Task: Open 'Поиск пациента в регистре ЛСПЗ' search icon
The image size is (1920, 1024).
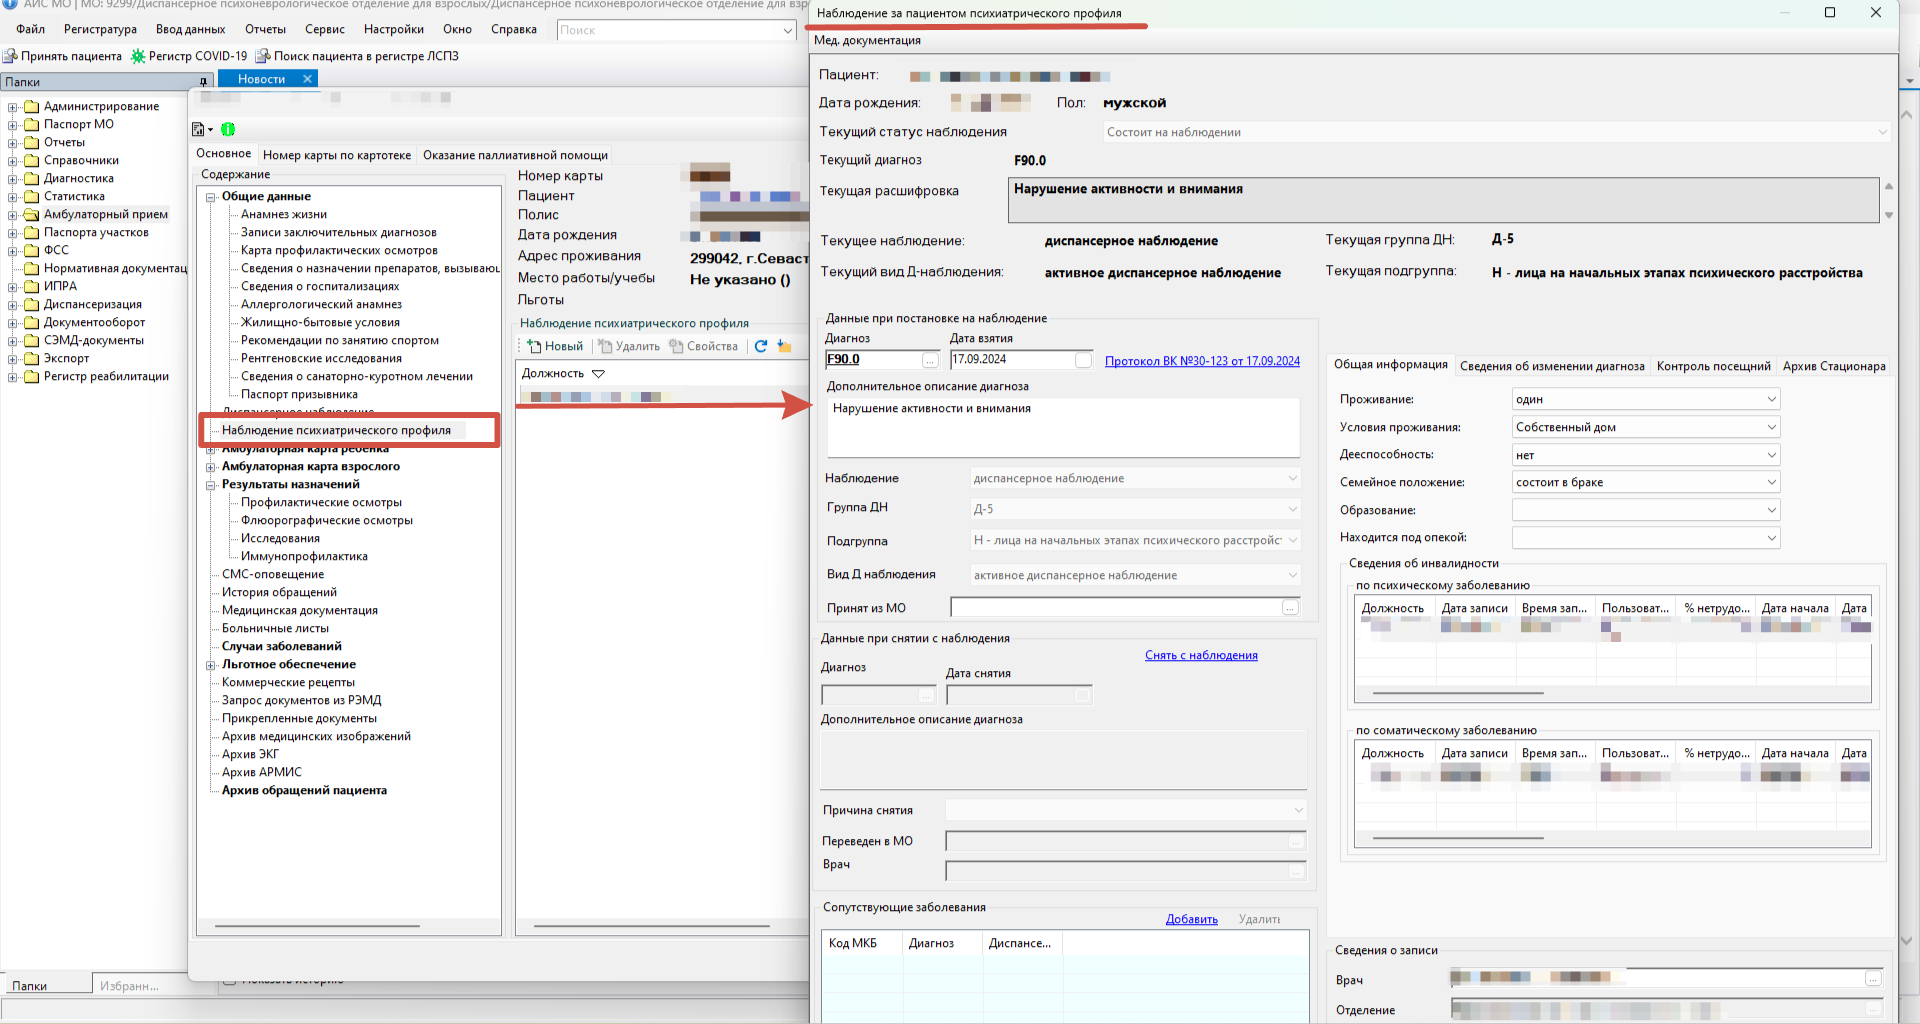Action: pos(263,56)
